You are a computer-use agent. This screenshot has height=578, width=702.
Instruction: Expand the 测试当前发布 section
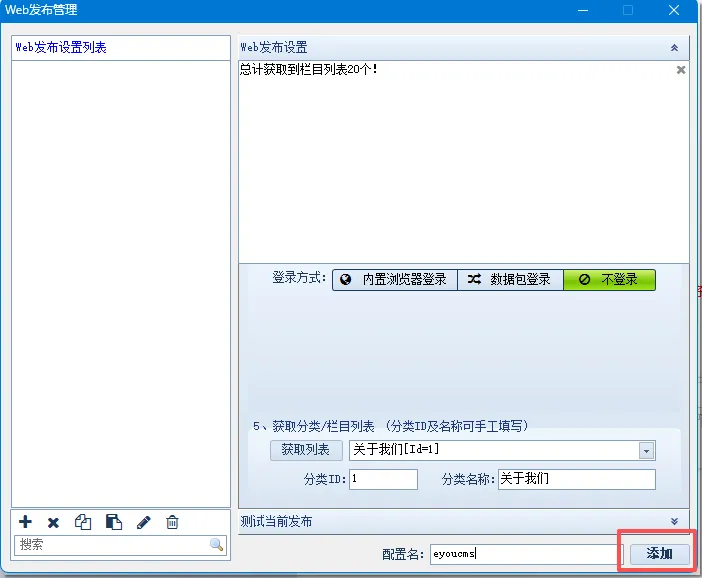tap(674, 521)
